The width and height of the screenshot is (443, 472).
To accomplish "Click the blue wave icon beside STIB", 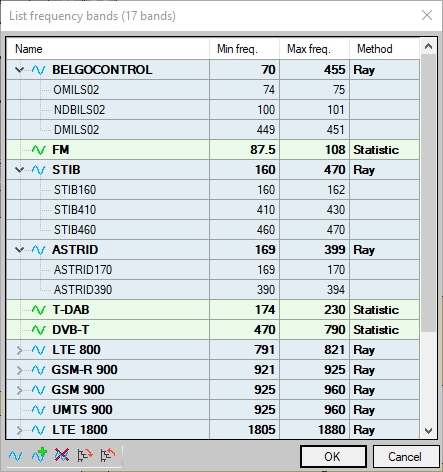I will tap(39, 170).
